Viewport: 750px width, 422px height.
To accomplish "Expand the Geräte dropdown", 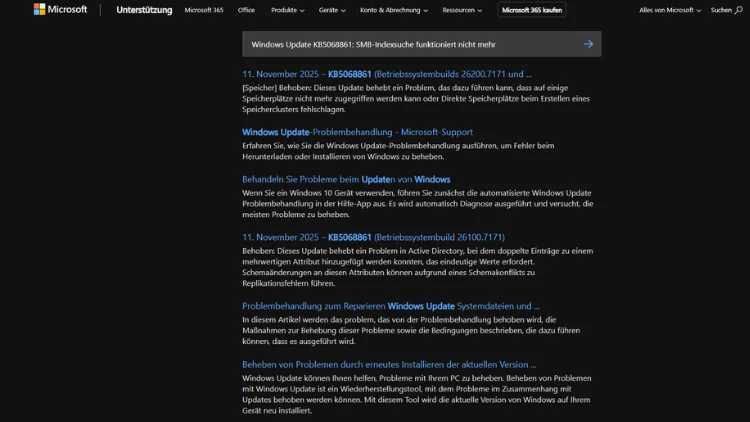I will point(332,10).
